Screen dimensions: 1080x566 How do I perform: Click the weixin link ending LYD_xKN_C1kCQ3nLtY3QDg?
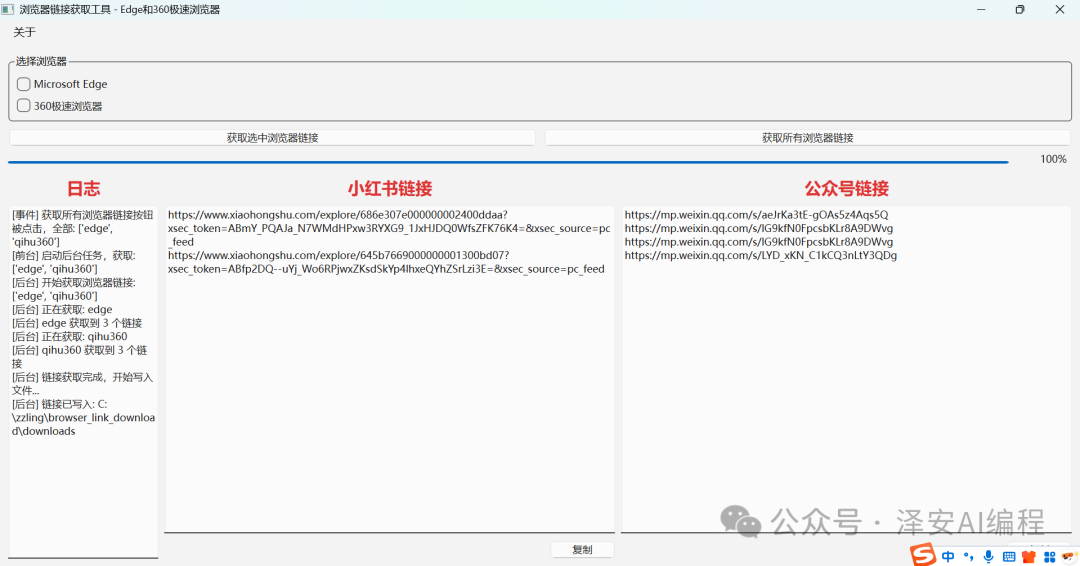[x=760, y=255]
